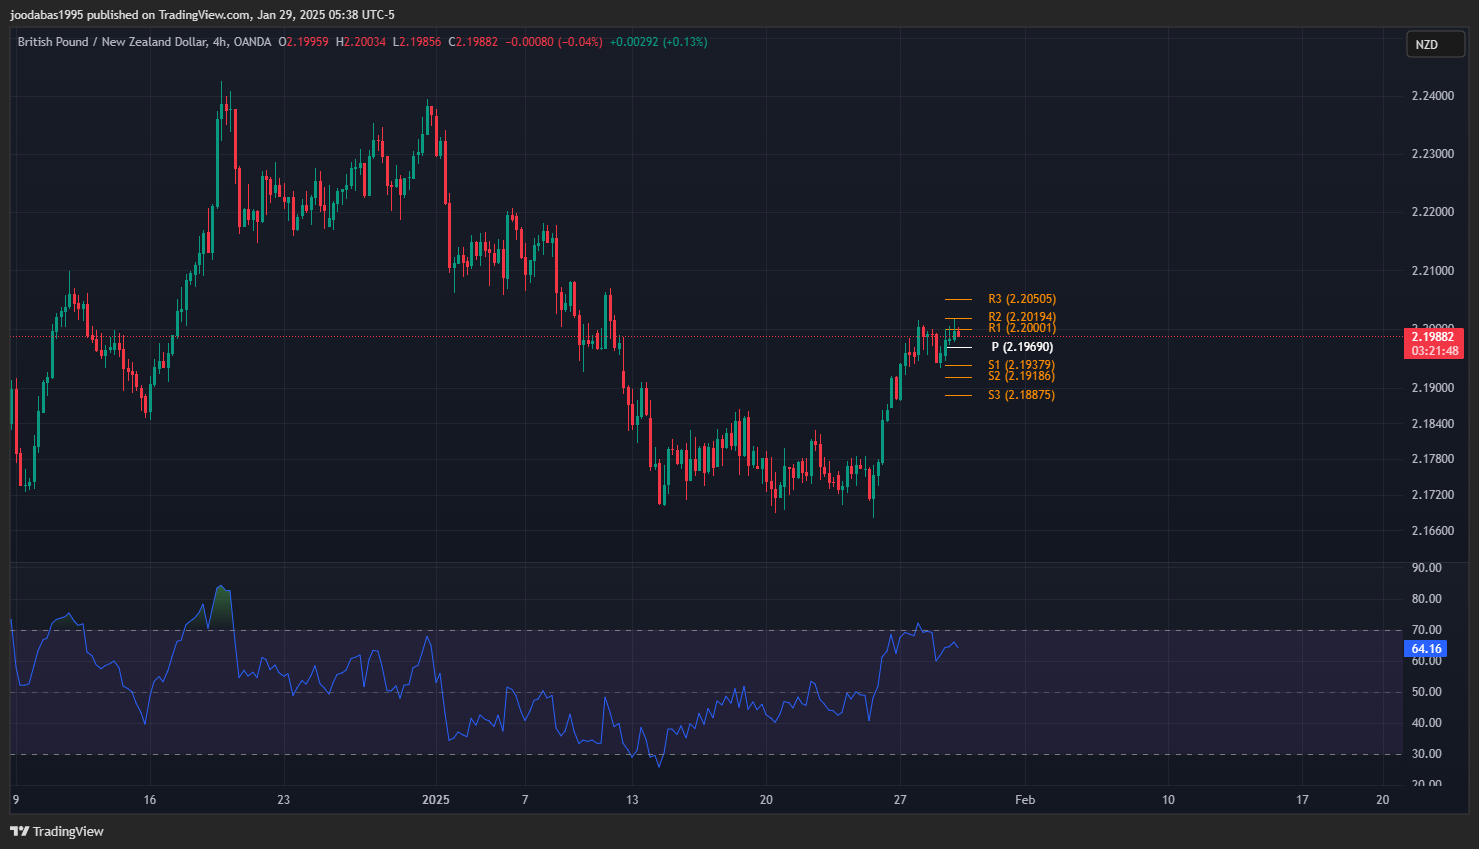This screenshot has height=849, width=1479.
Task: Click the red 2.19882 current price tag
Action: click(1433, 337)
